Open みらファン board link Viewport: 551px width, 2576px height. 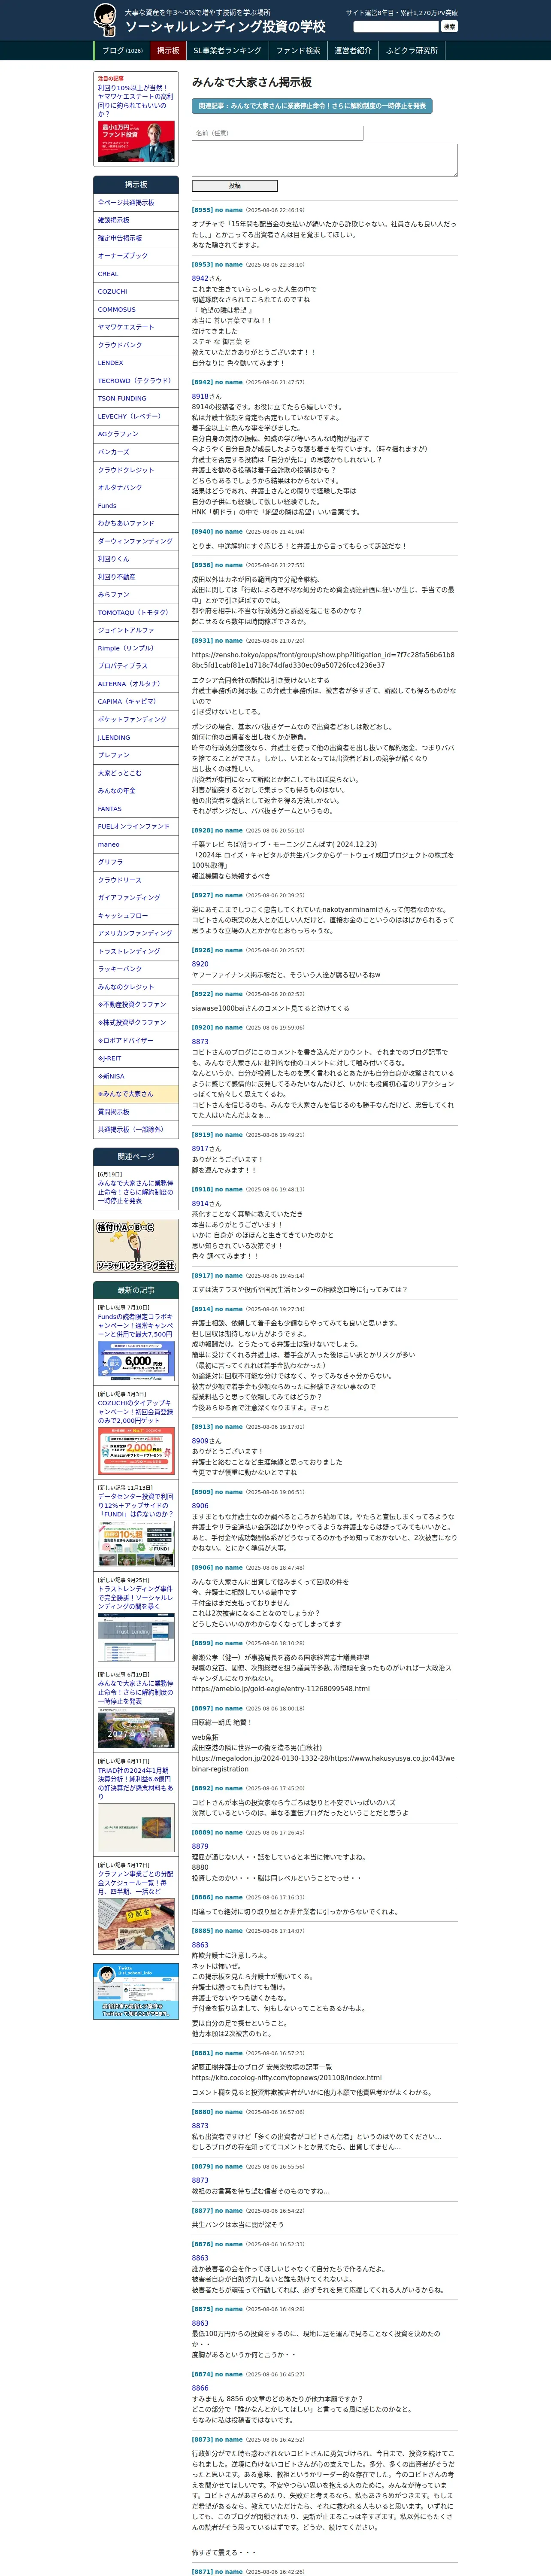point(136,594)
